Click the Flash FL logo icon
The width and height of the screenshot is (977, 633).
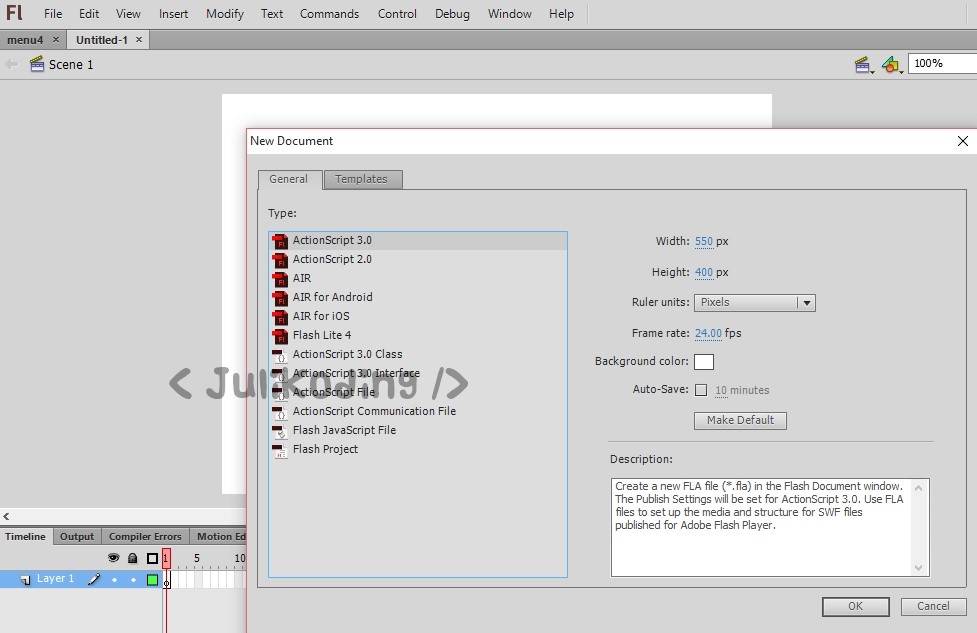click(14, 13)
